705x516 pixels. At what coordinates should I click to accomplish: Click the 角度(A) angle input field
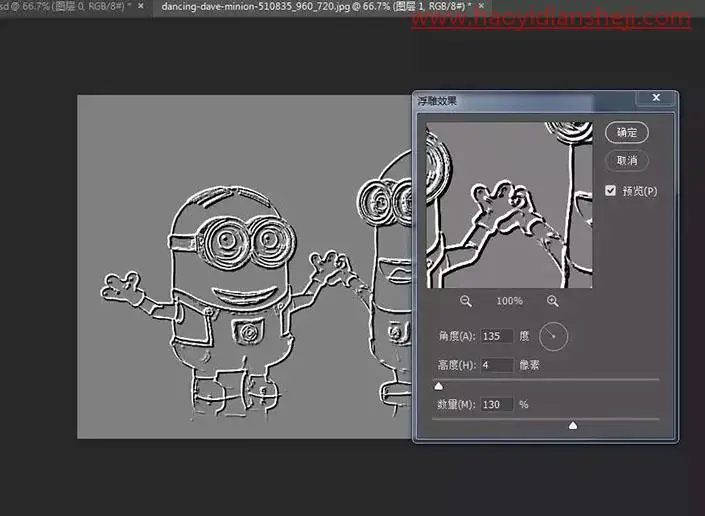tap(497, 336)
